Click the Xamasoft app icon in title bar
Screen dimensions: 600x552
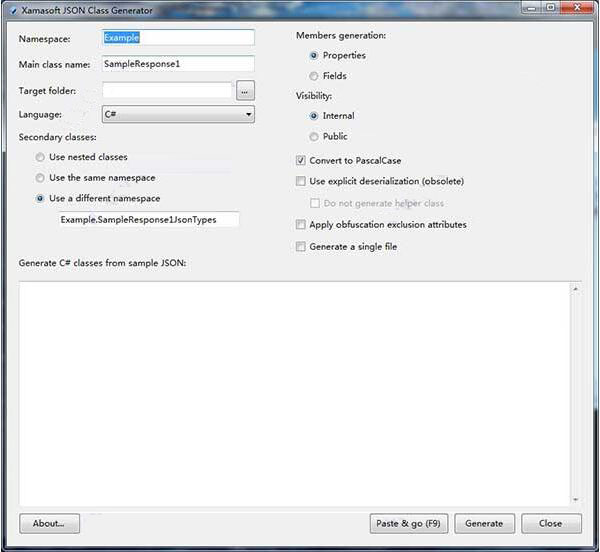[x=14, y=11]
